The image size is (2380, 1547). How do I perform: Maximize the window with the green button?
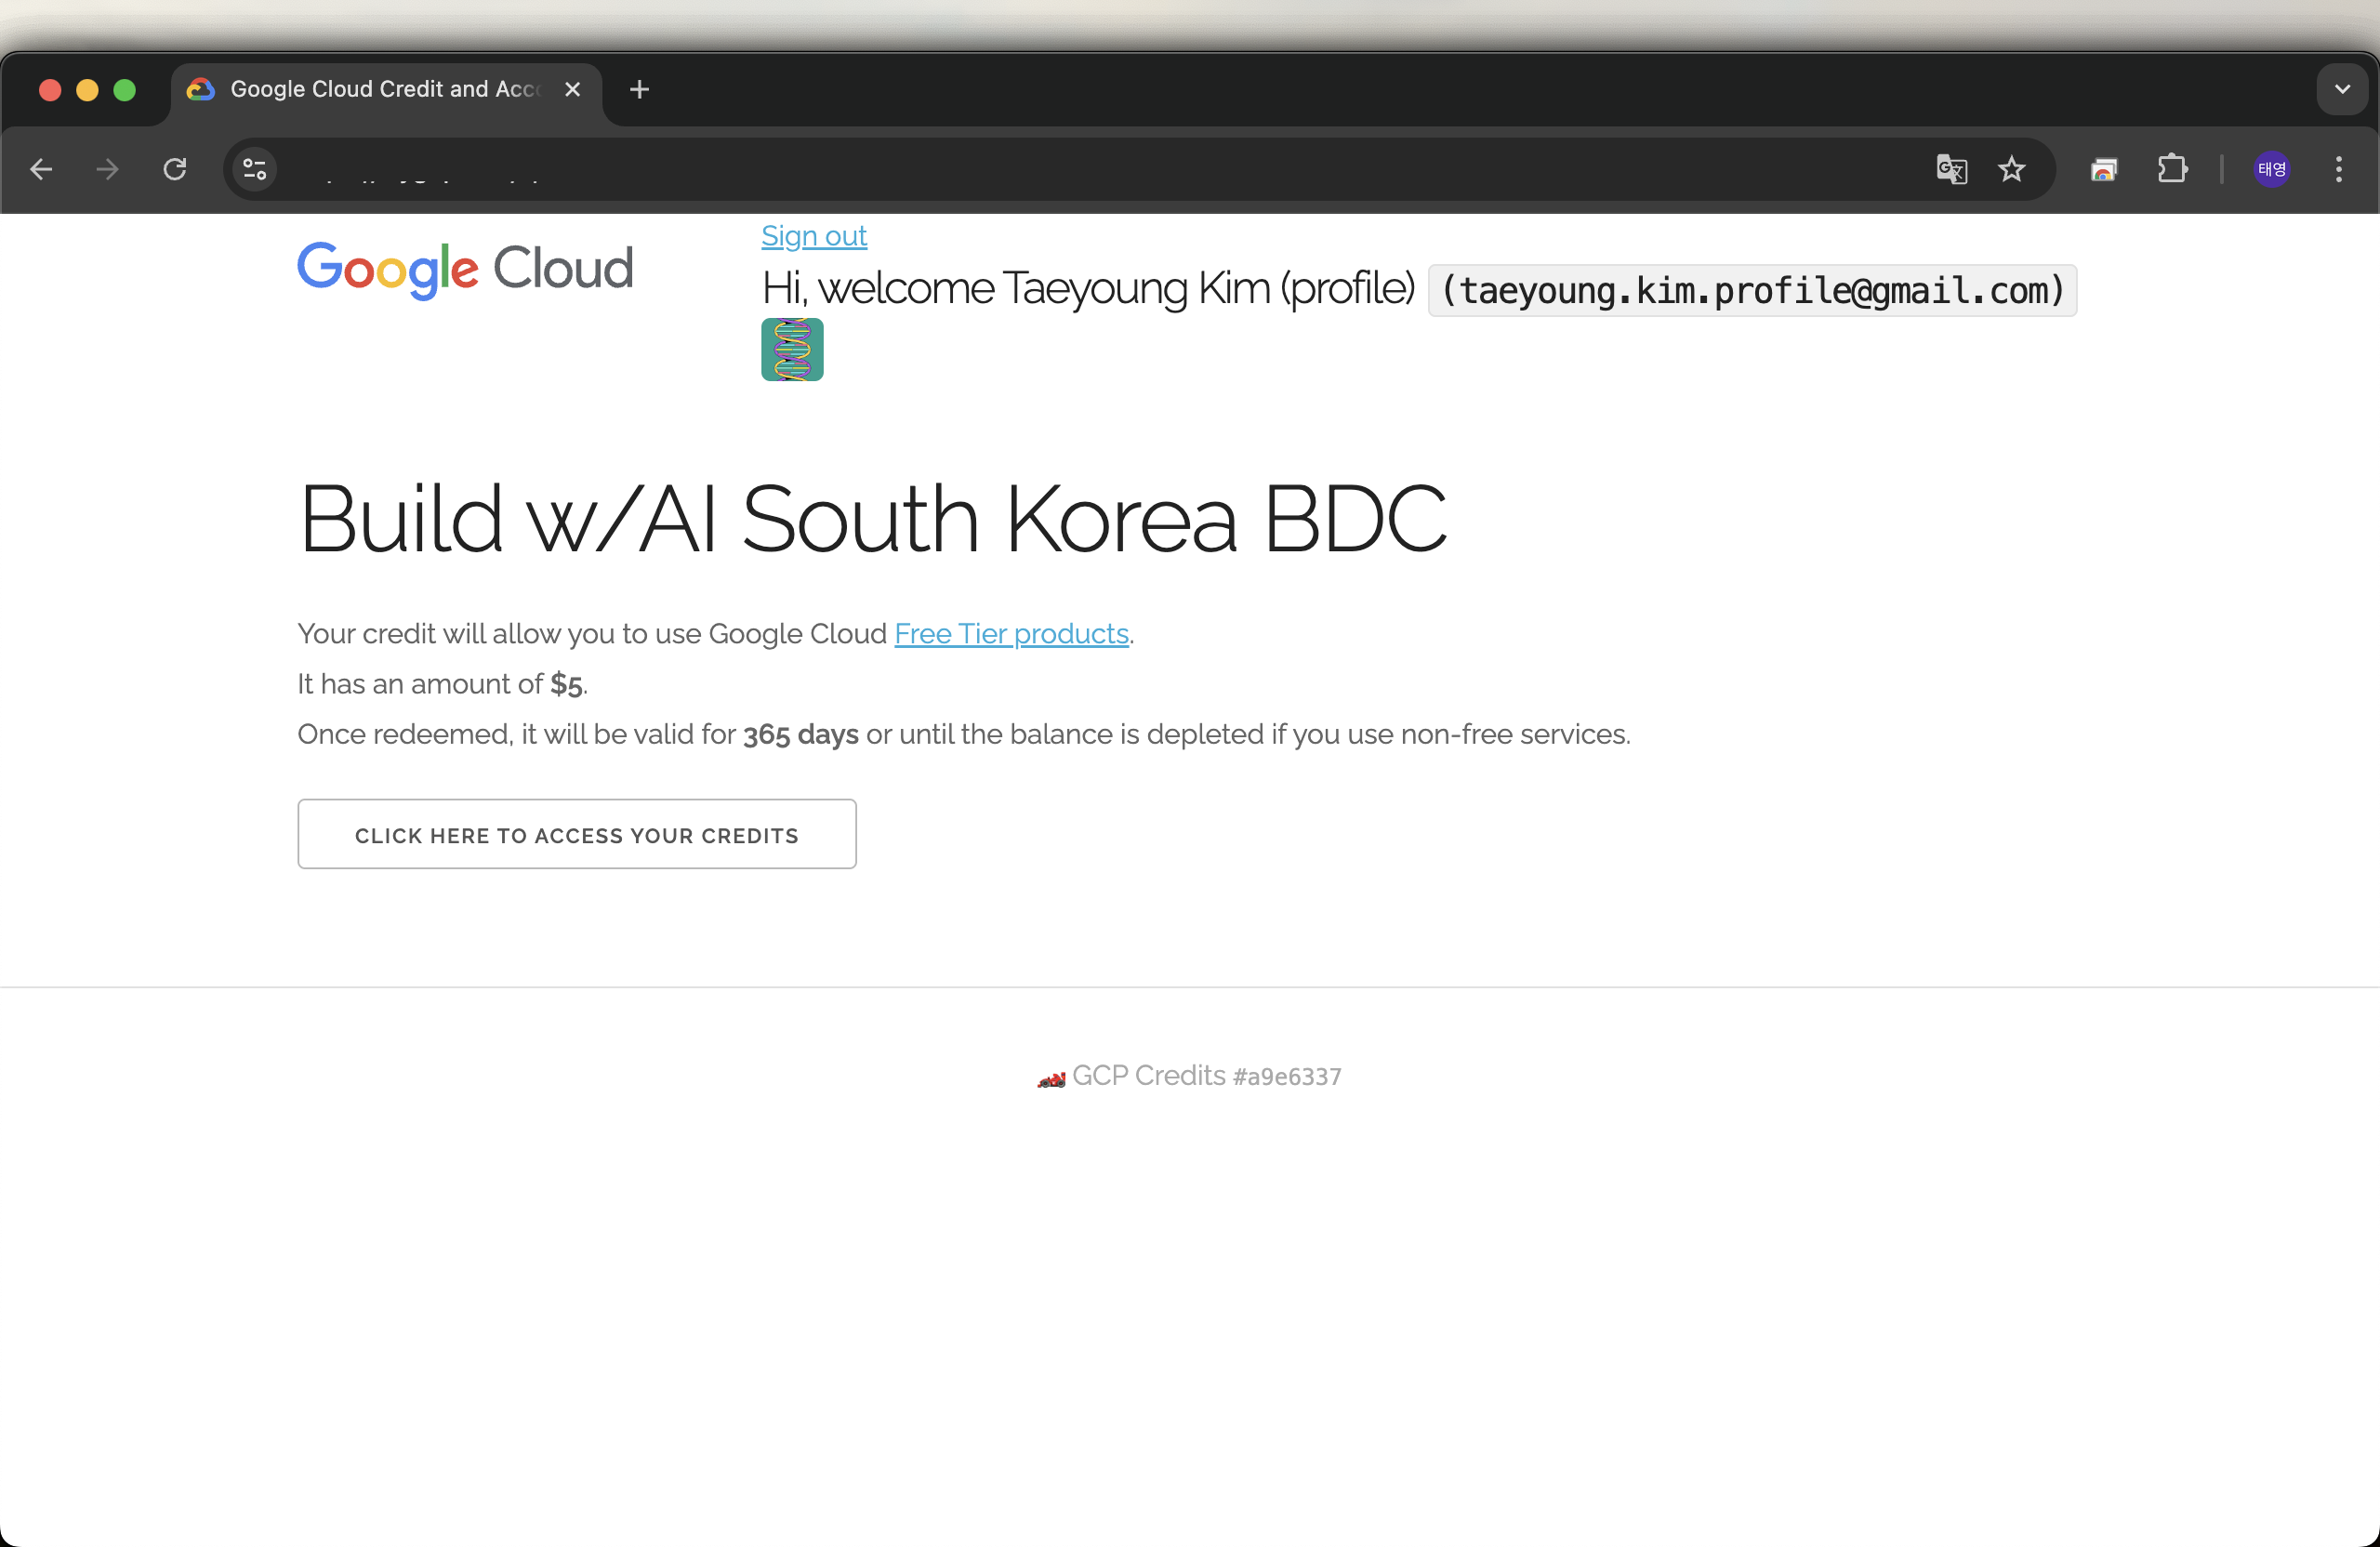125,90
